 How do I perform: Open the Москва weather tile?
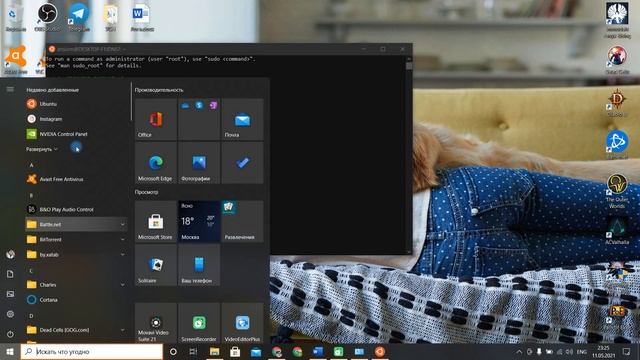click(x=199, y=221)
